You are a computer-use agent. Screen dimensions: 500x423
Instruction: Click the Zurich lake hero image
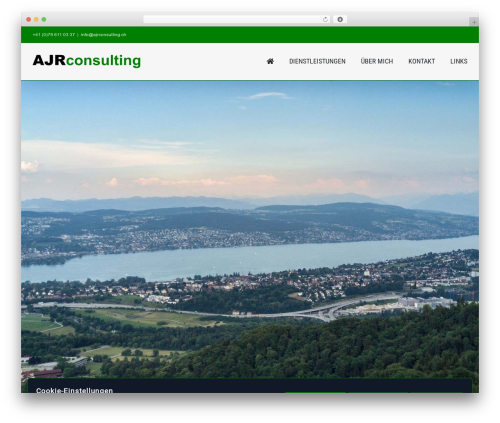(x=250, y=230)
